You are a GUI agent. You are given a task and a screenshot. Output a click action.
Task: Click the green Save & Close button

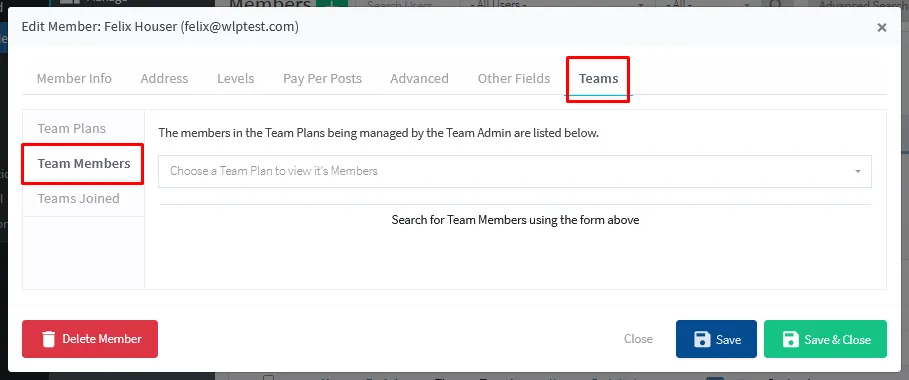825,339
